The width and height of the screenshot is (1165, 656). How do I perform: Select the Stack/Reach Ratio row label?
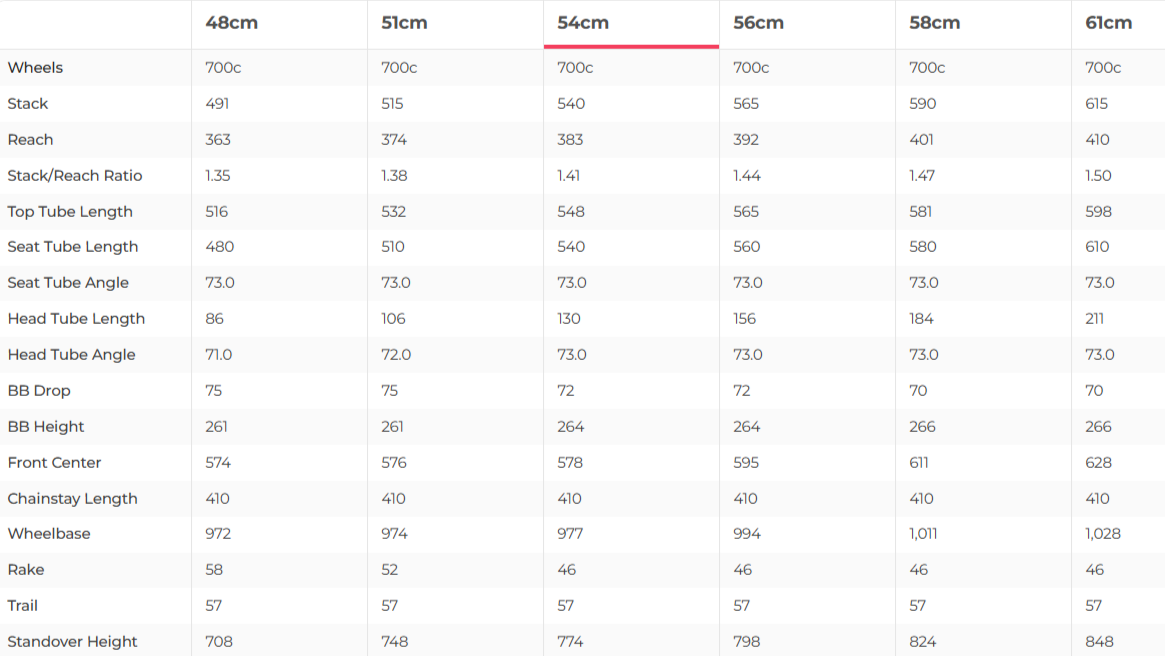[75, 176]
